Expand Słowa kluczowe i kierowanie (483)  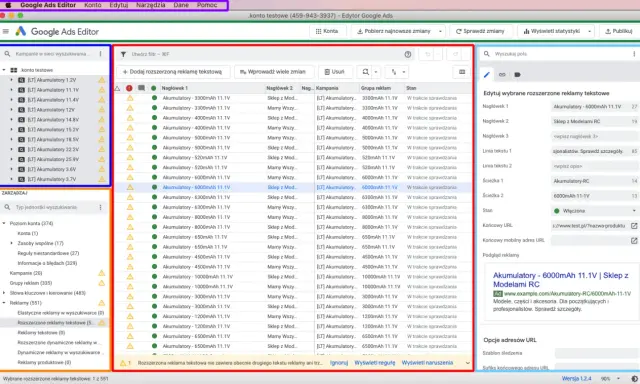[x=4, y=293]
